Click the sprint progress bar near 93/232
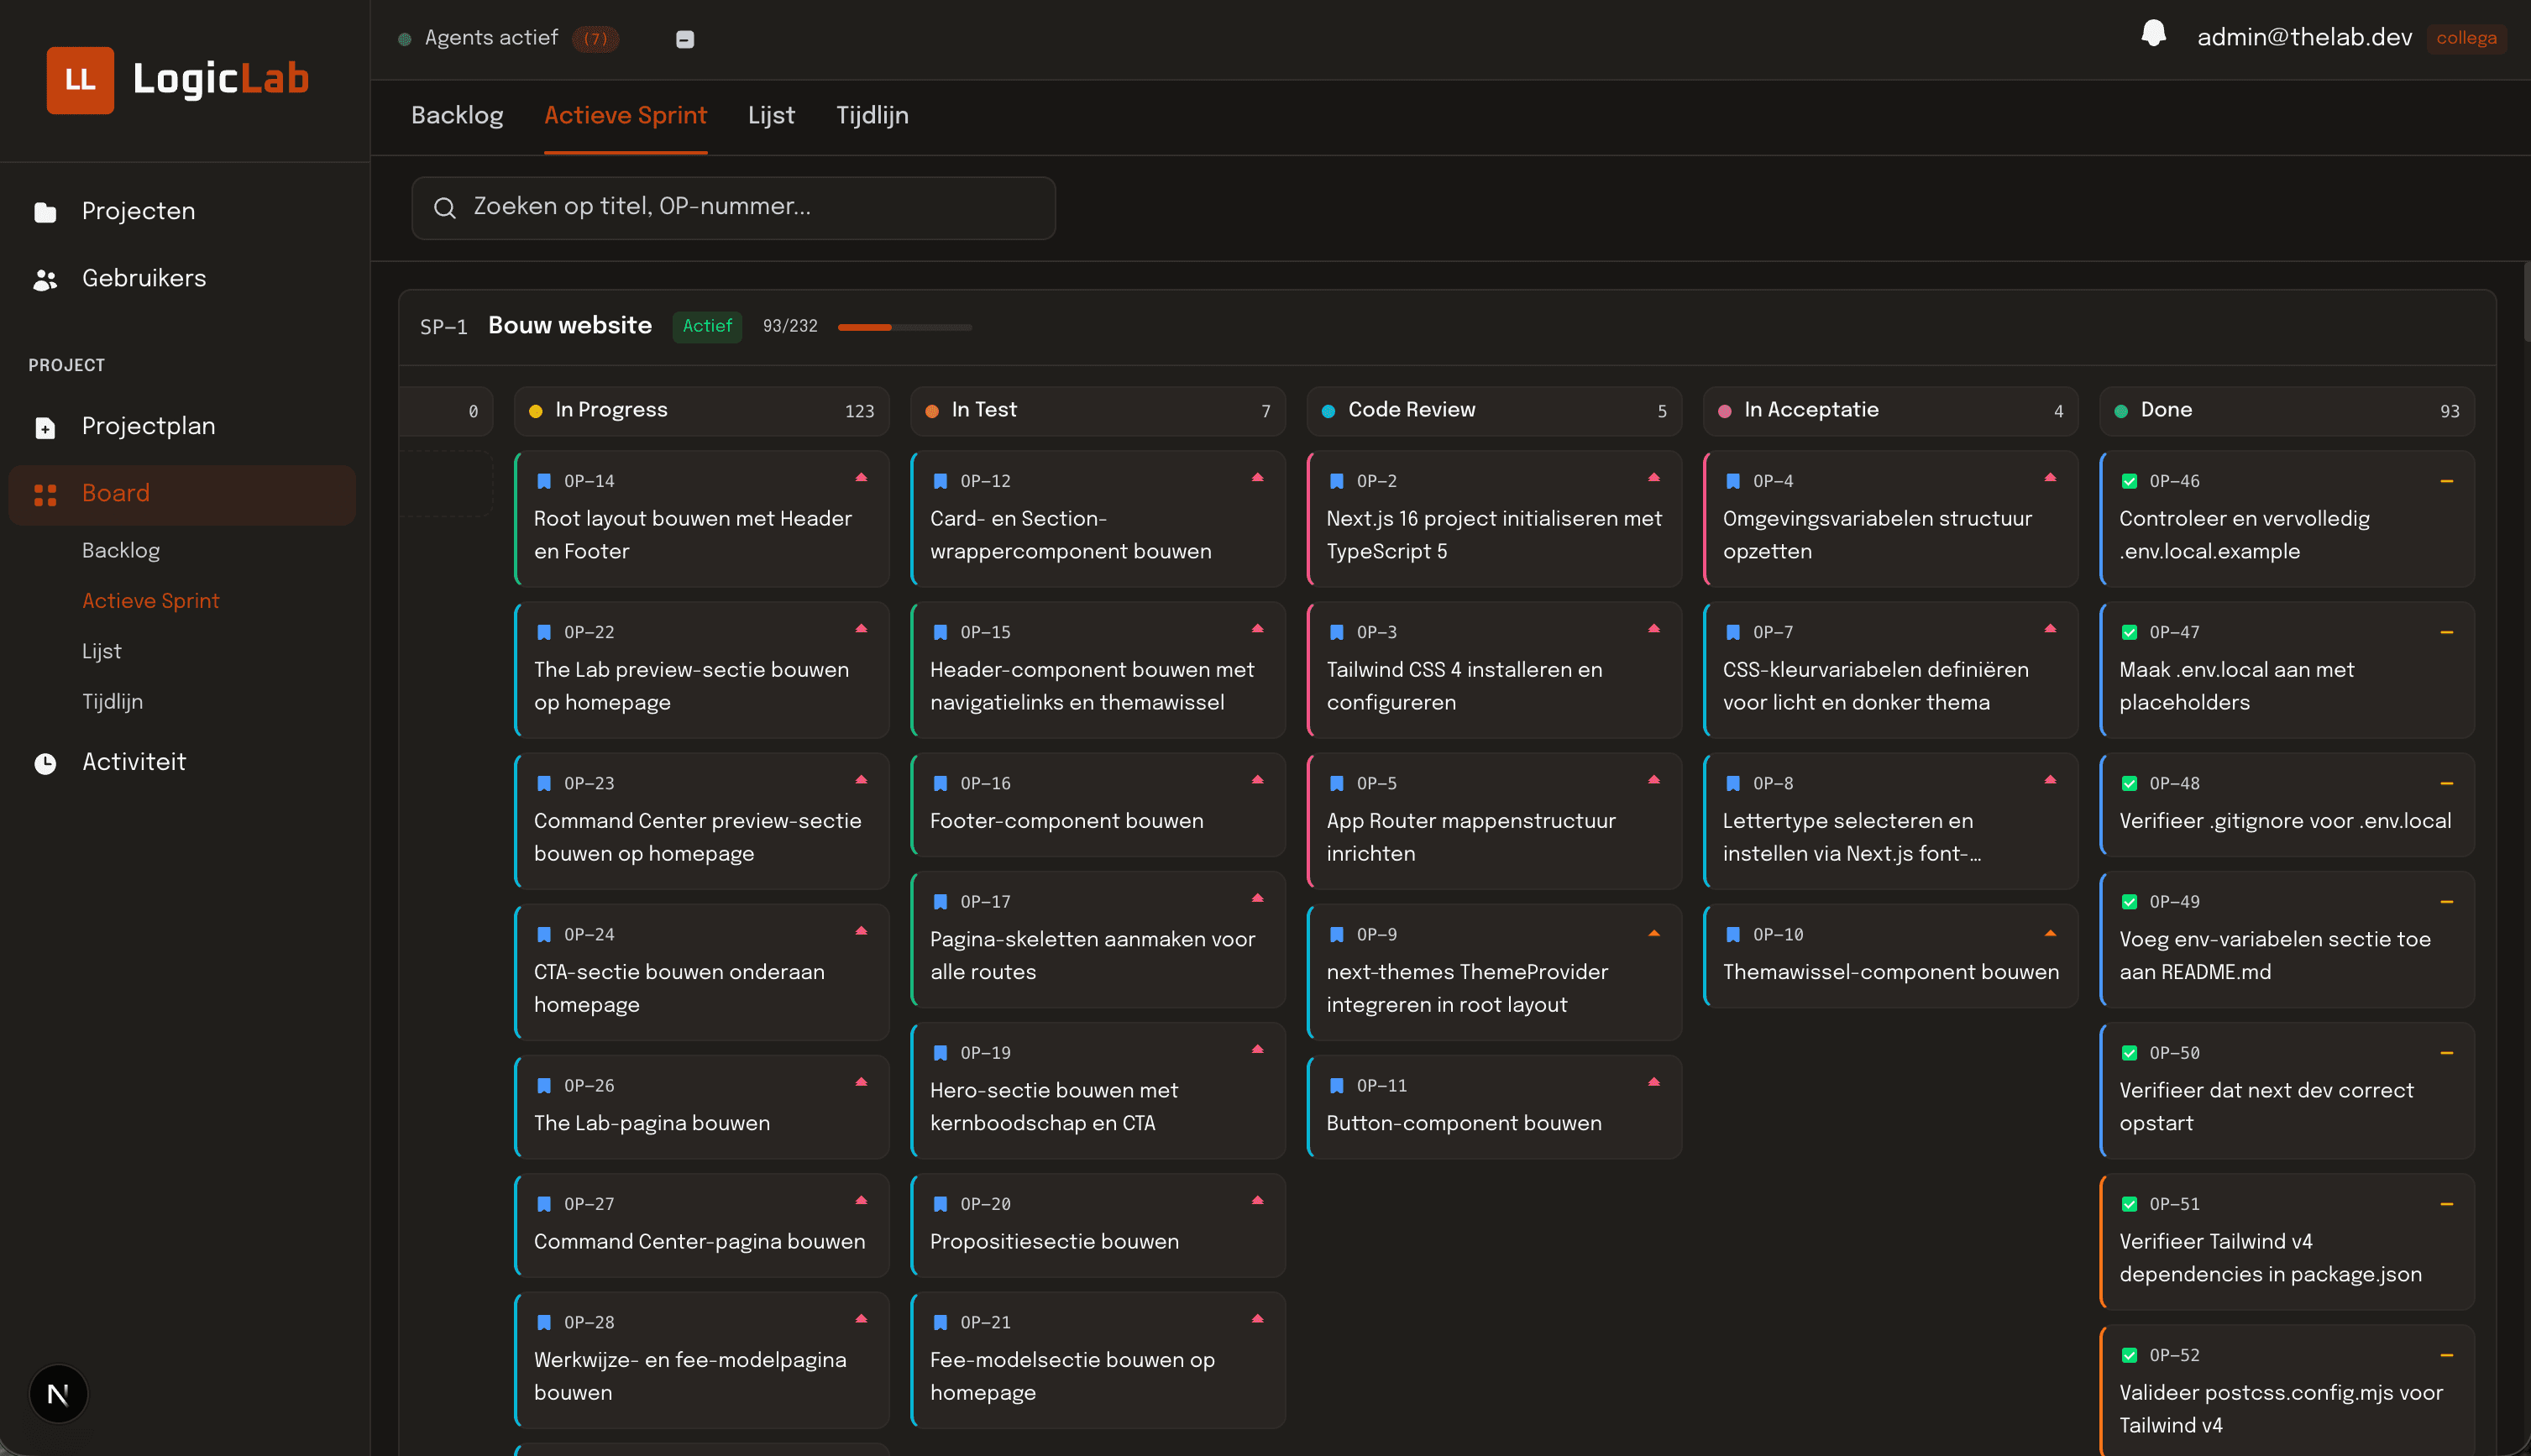 tap(903, 327)
